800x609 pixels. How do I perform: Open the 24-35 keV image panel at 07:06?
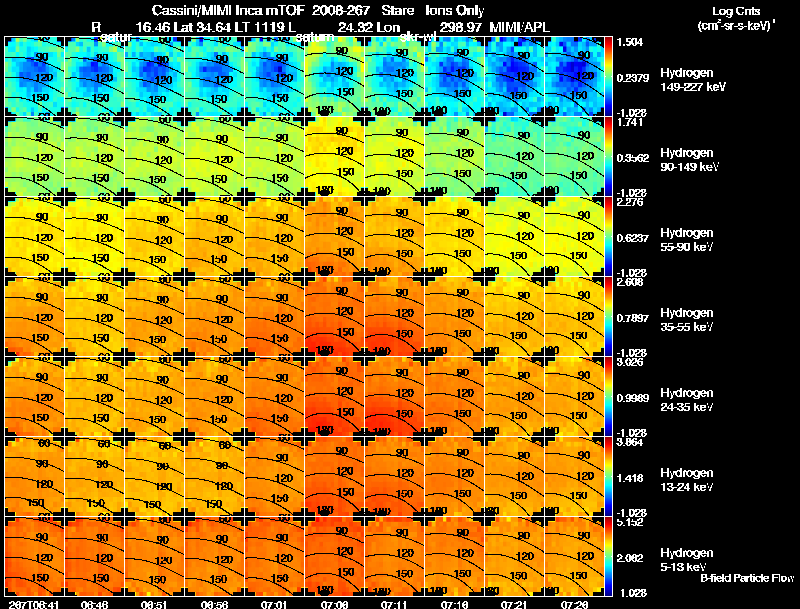tap(334, 396)
